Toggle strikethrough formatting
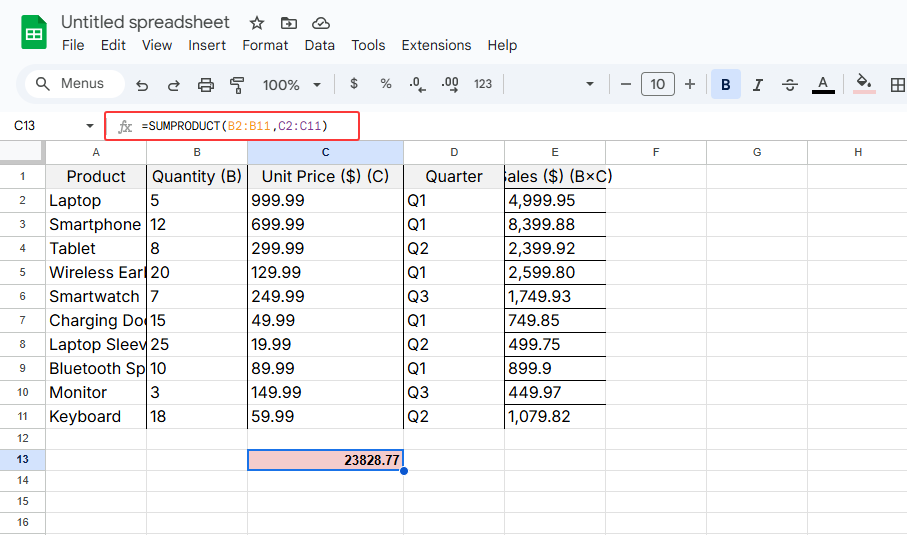The height and width of the screenshot is (535, 907). [789, 85]
